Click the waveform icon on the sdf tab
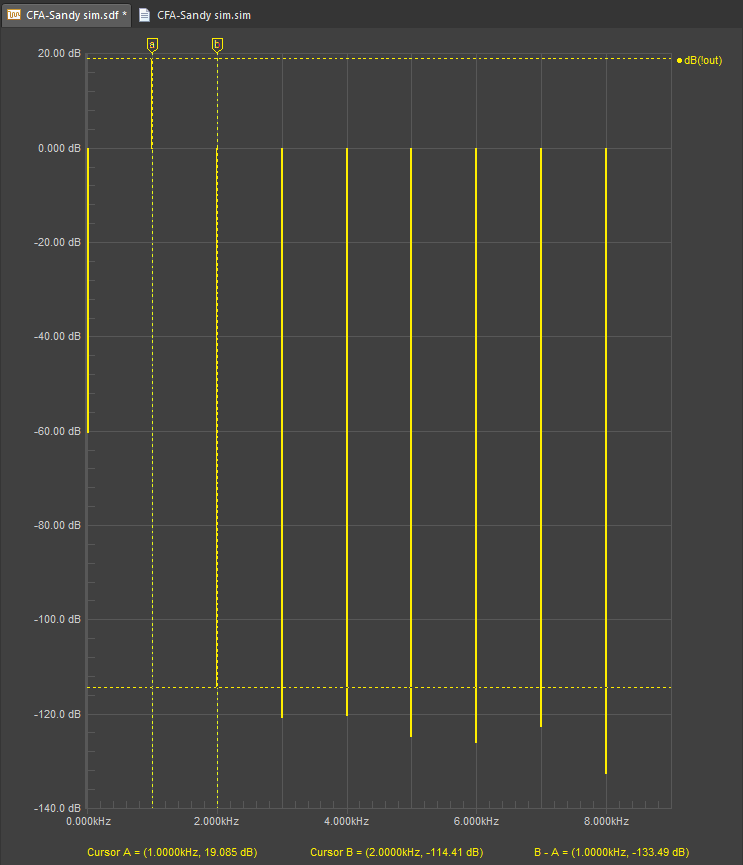Screen dimensions: 743x865 click(x=14, y=15)
